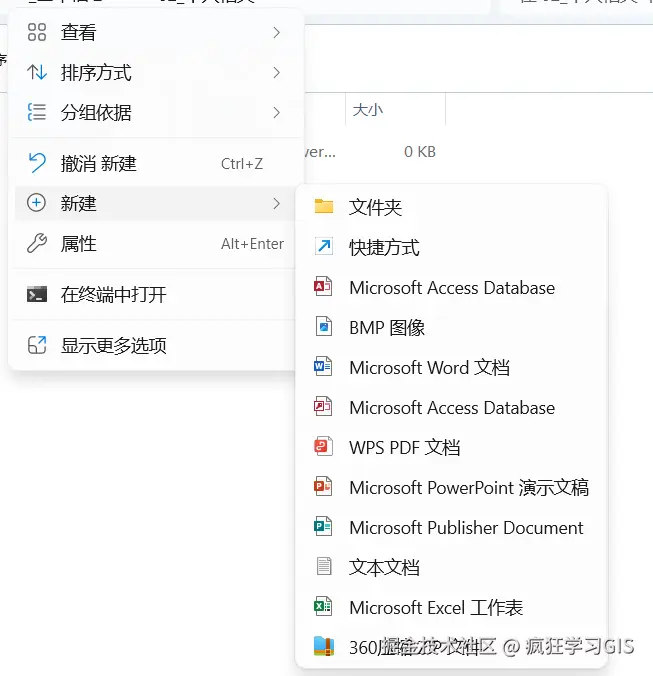This screenshot has width=653, height=676.
Task: Select 在终端中打开 menu entry
Action: 155,294
